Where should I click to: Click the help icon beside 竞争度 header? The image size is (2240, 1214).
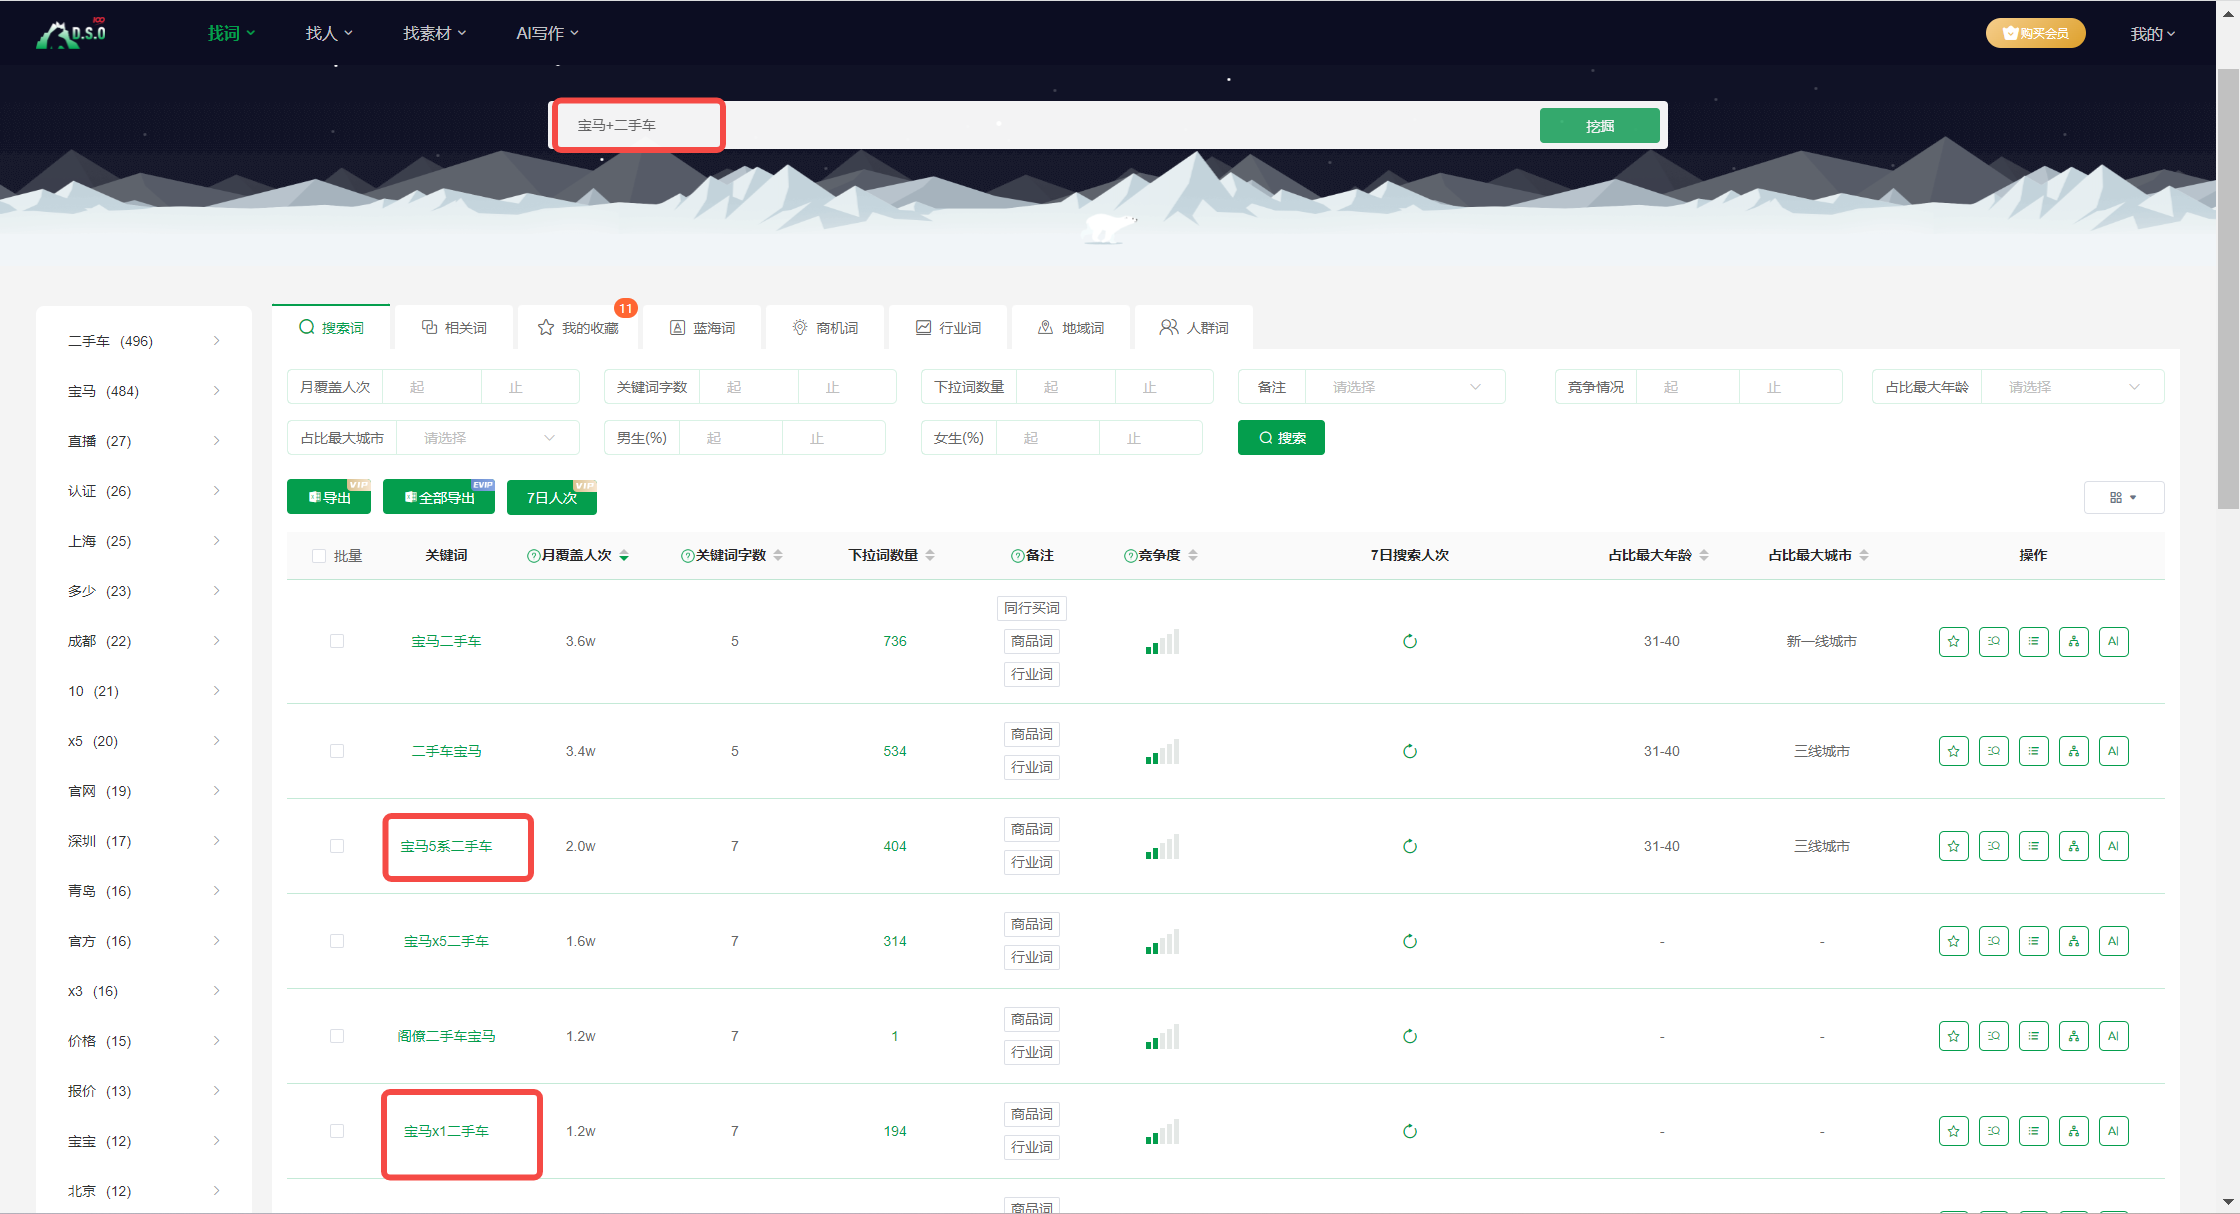point(1130,556)
